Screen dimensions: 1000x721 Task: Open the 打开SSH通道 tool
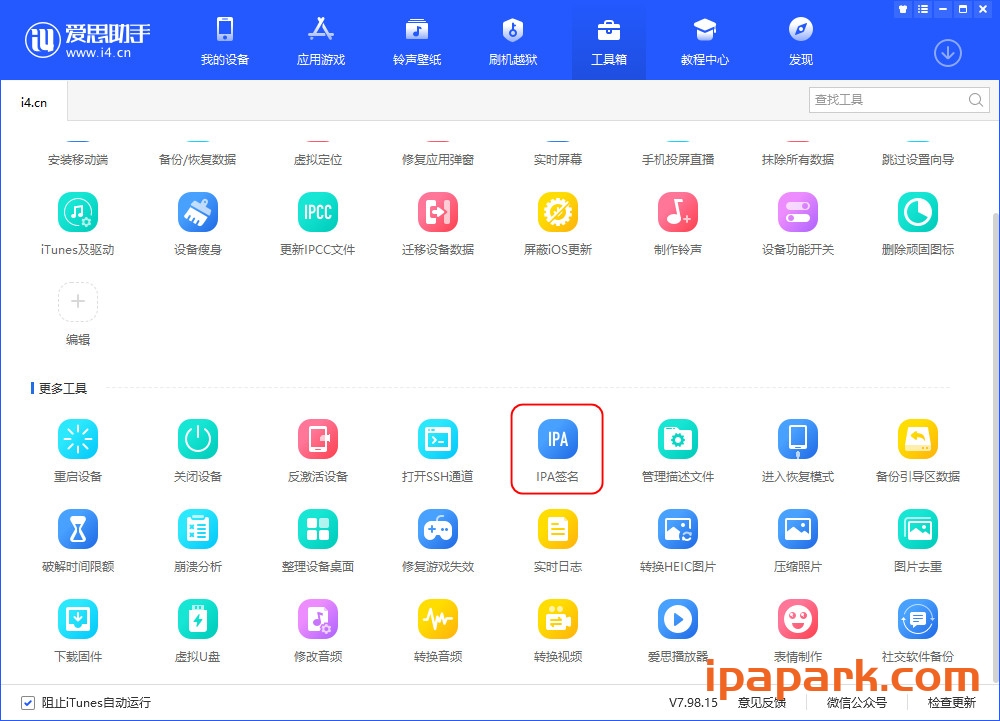pyautogui.click(x=438, y=438)
